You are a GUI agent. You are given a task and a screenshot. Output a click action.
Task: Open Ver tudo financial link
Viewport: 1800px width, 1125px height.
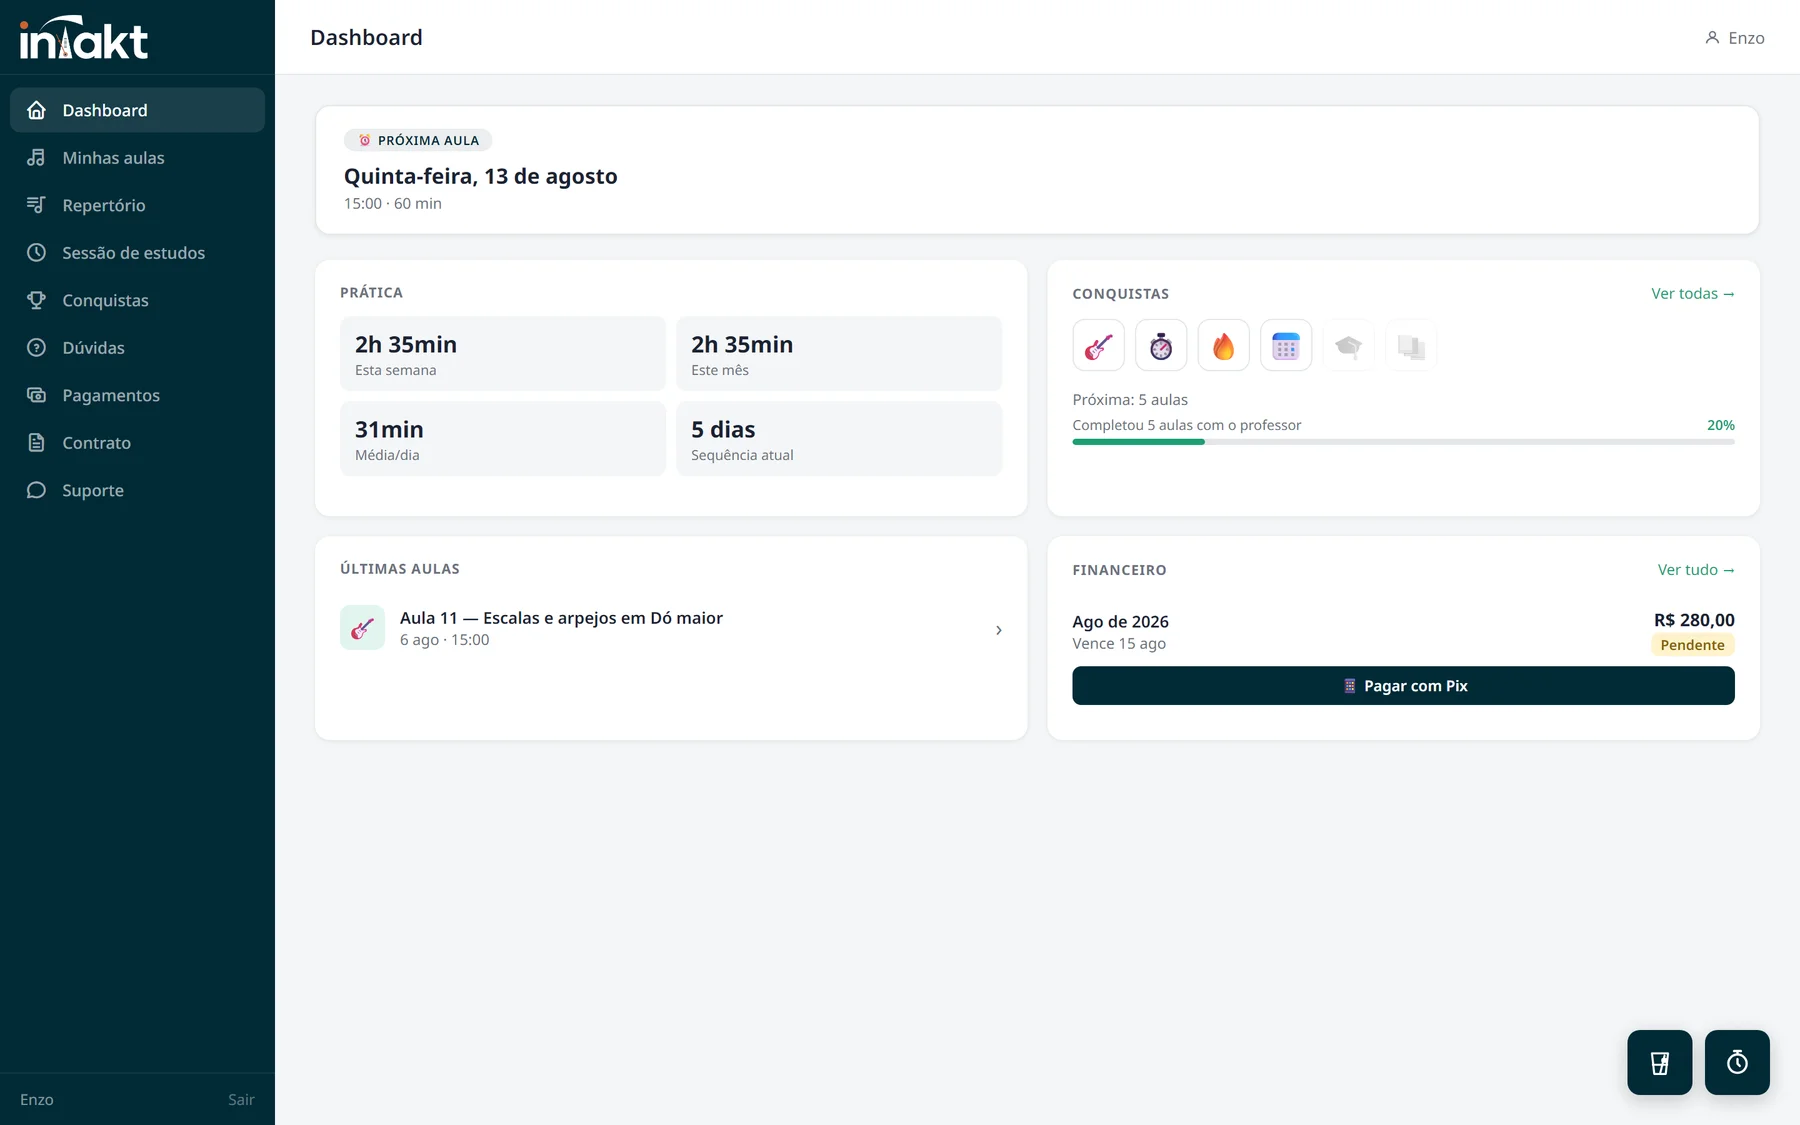point(1696,570)
